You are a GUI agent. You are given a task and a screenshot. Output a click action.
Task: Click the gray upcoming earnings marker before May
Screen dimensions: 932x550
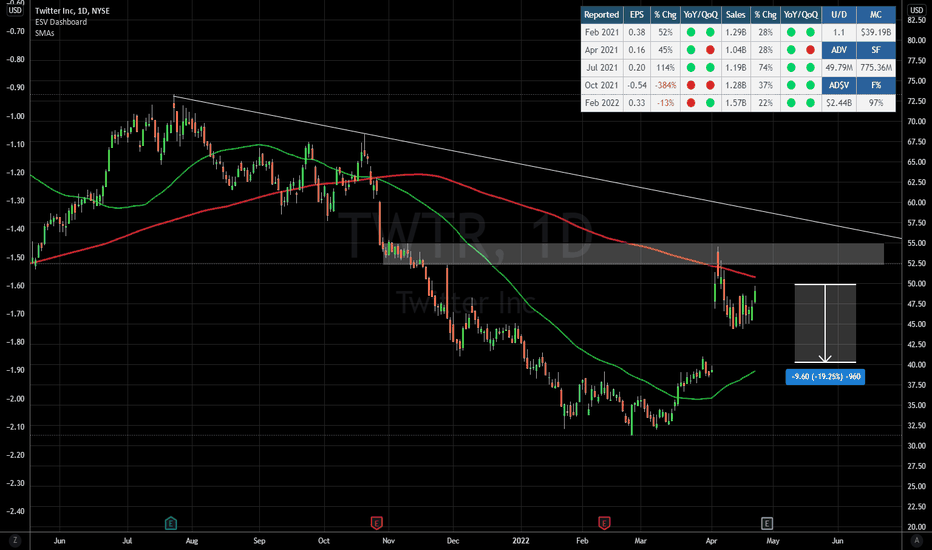[x=767, y=523]
